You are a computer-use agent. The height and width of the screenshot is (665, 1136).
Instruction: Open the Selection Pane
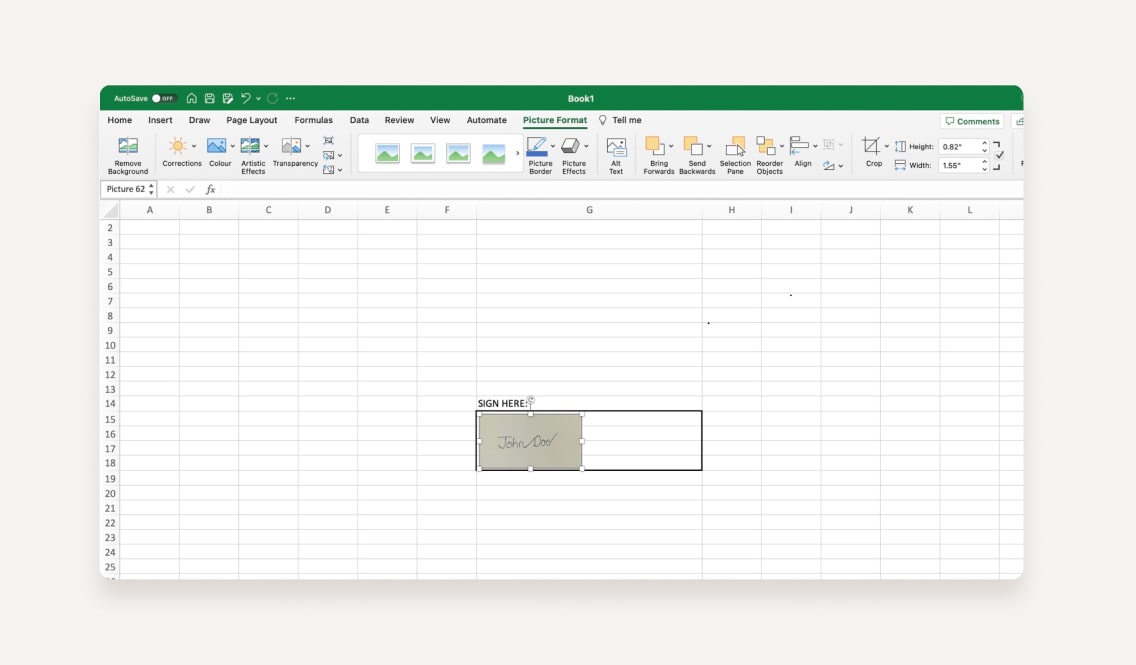pos(734,152)
